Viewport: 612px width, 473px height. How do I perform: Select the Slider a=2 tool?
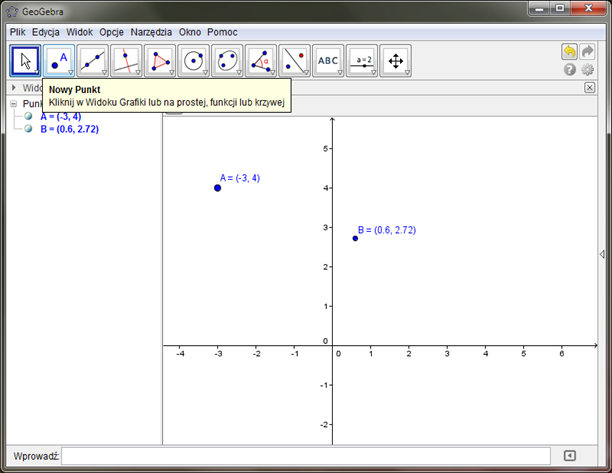click(x=362, y=61)
